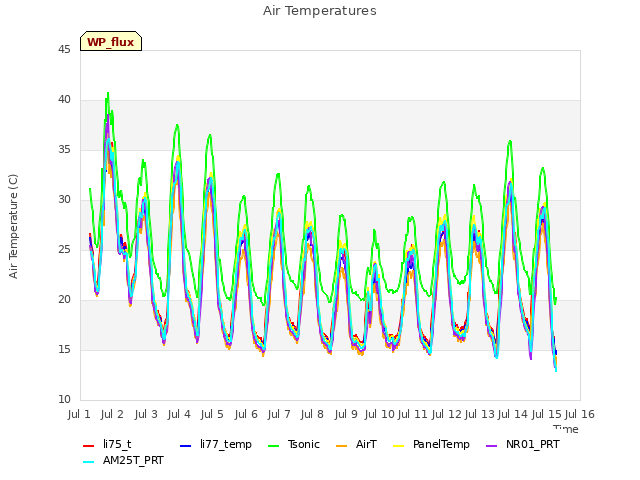Click the Jul 12 x-axis tick label
The width and height of the screenshot is (640, 480).
pos(446,414)
